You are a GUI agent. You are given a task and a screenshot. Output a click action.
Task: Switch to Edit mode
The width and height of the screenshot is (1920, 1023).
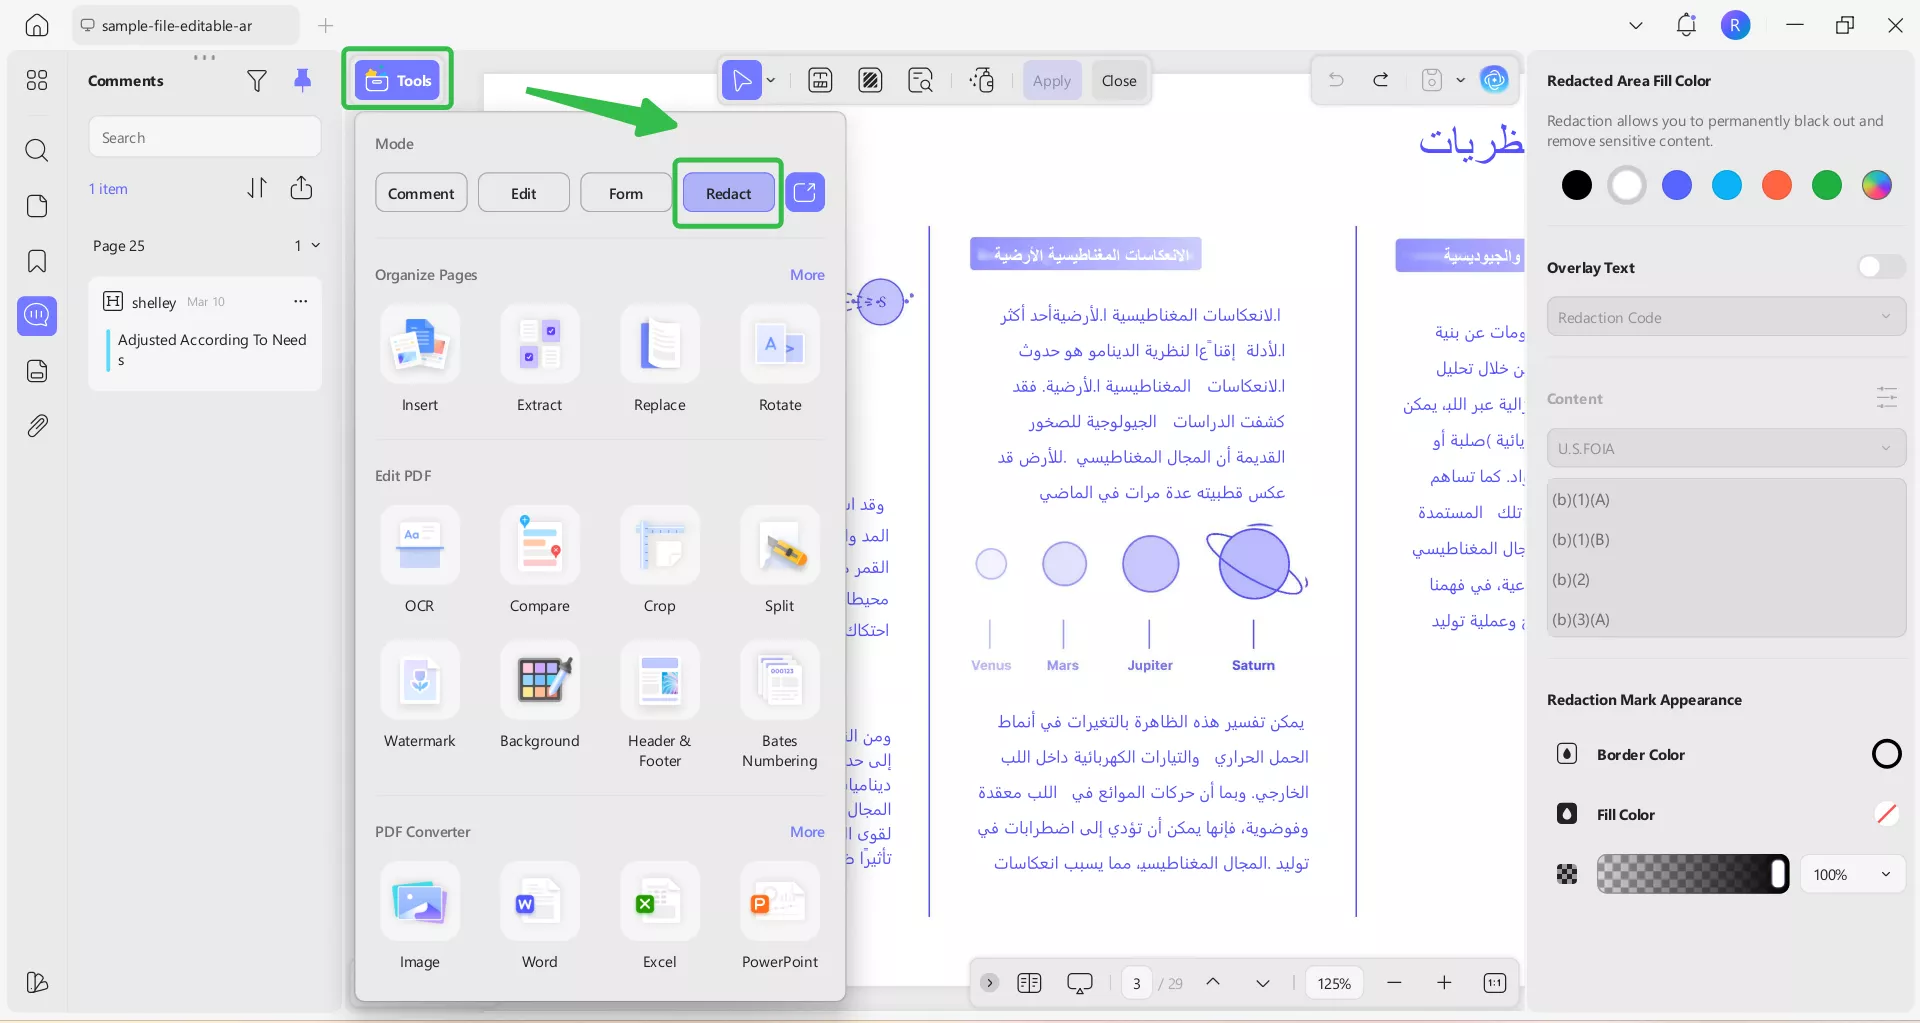tap(523, 192)
